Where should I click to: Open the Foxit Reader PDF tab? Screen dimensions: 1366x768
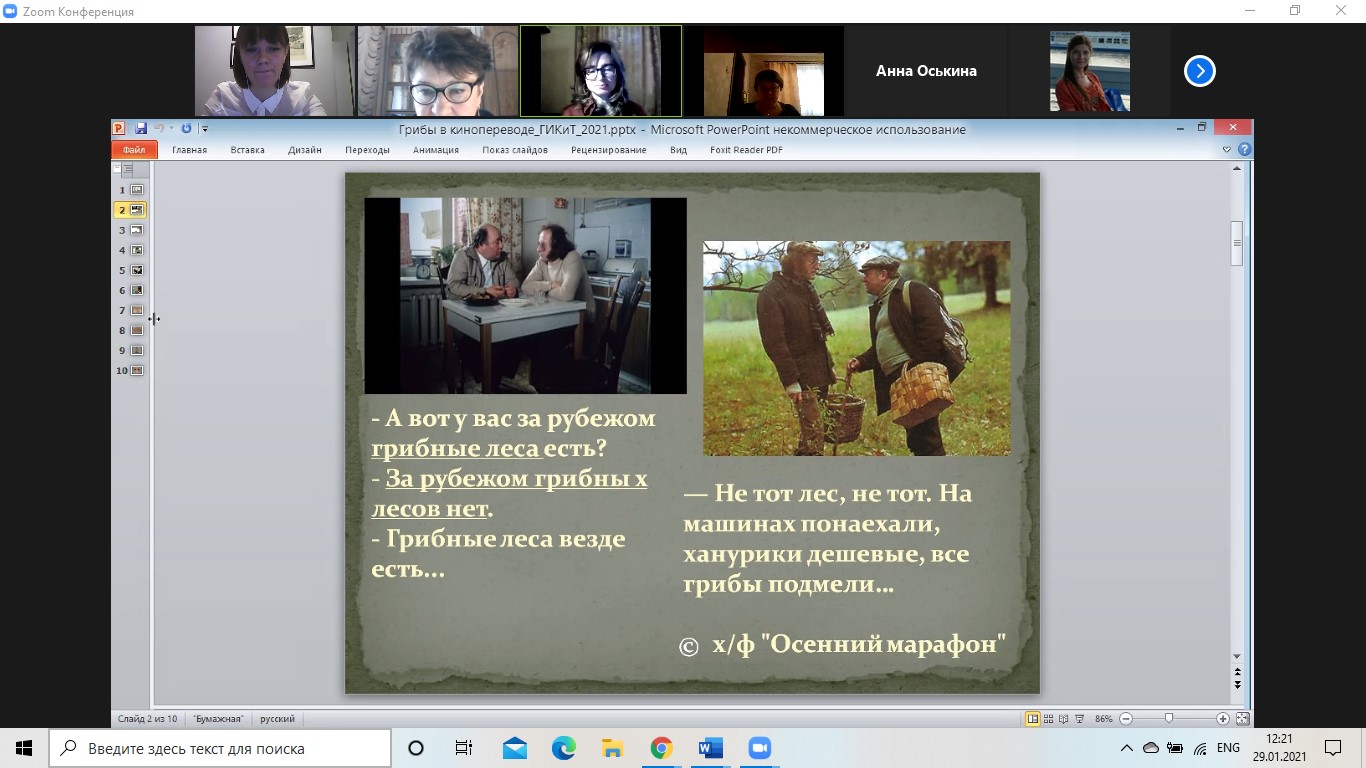coord(746,150)
